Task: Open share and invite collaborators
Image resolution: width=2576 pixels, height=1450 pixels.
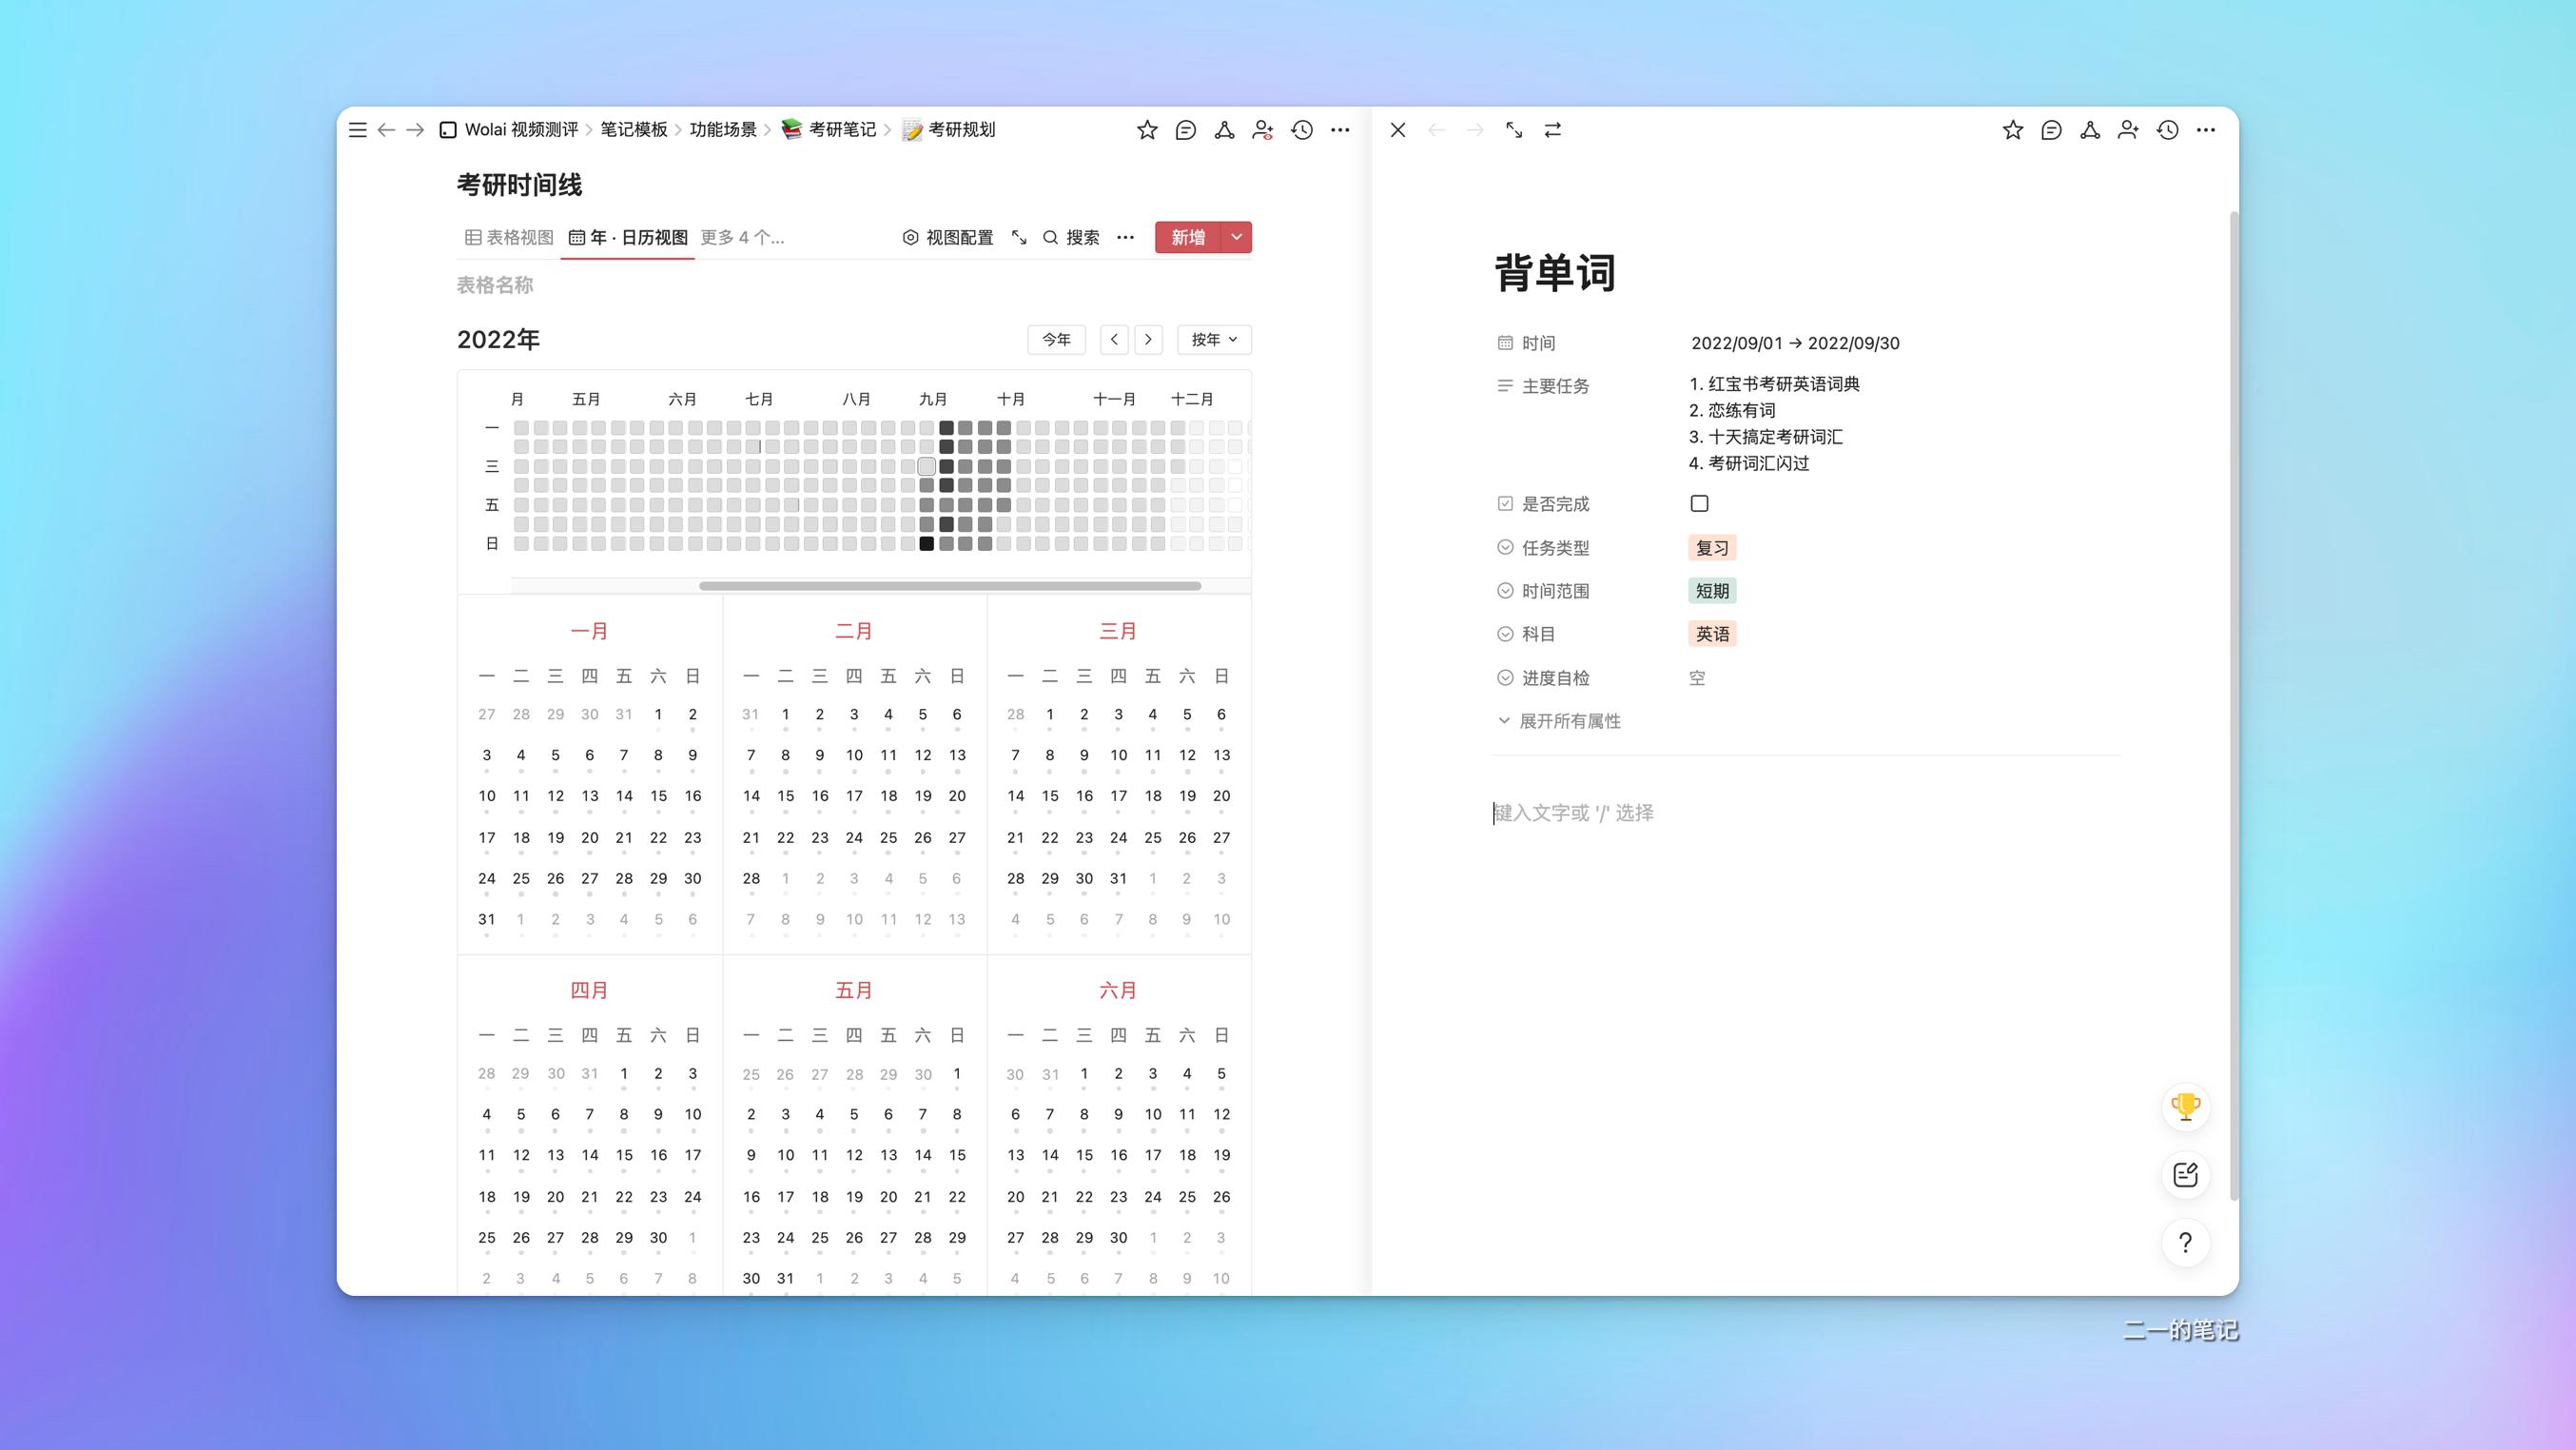Action: pos(1262,130)
